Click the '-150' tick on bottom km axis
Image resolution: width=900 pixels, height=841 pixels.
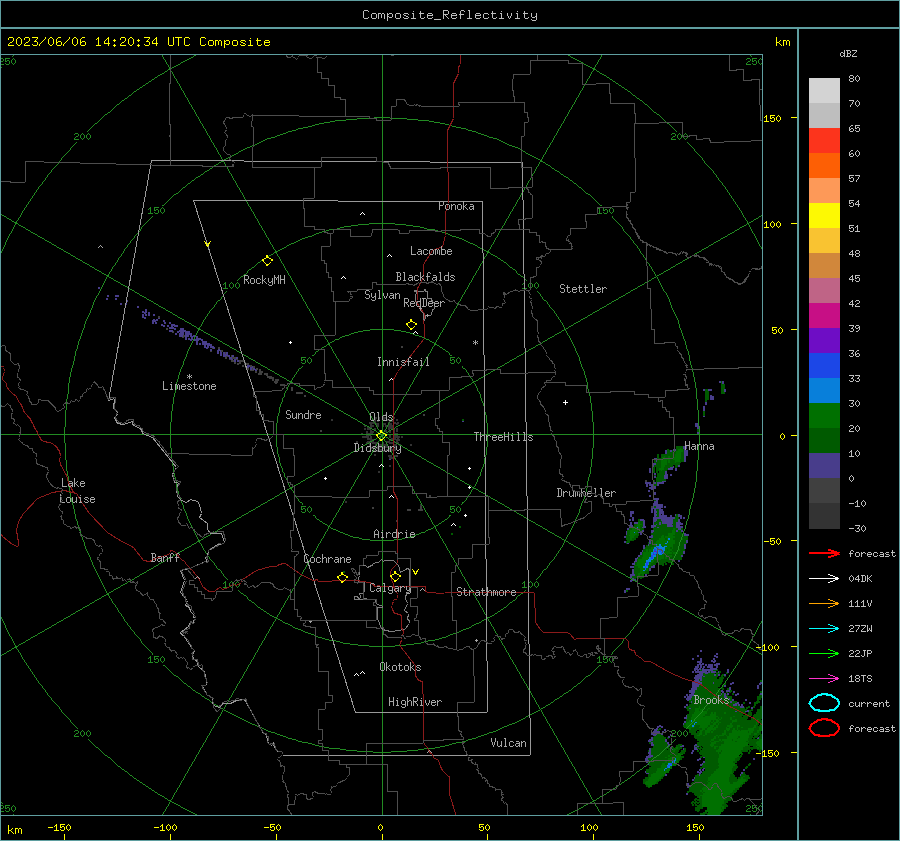coord(59,827)
